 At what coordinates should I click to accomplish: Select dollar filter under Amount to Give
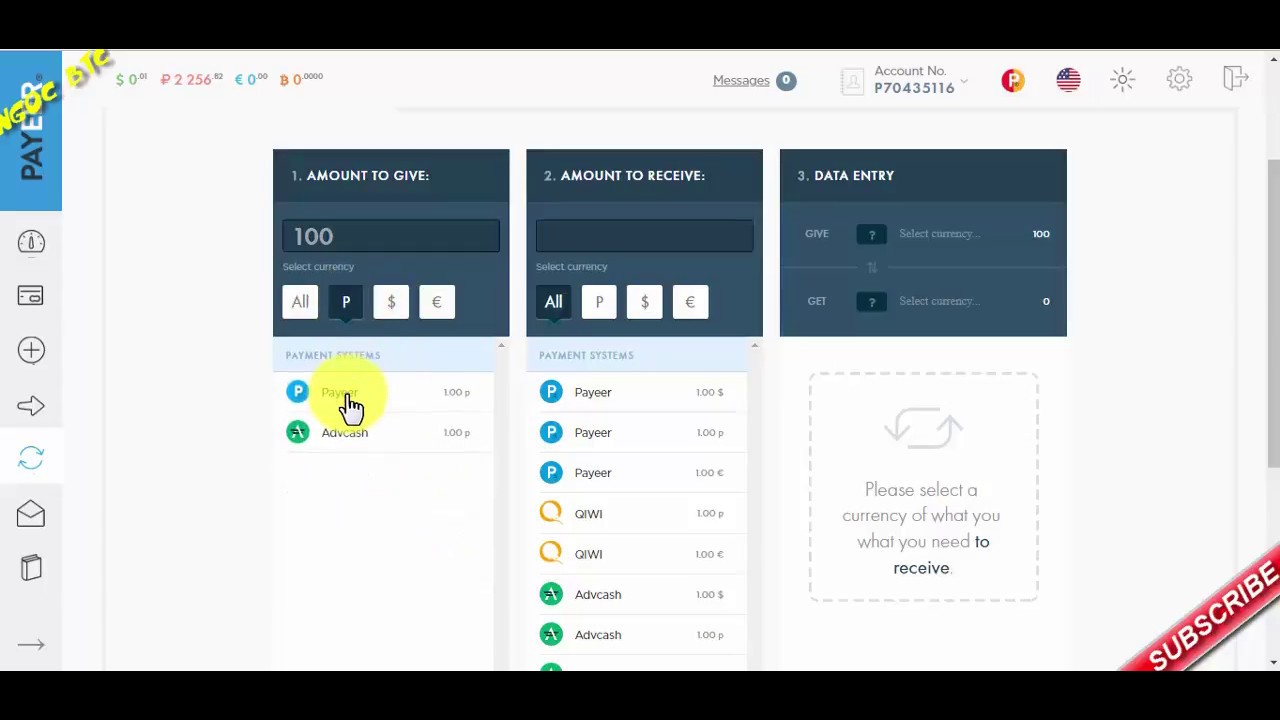pos(391,302)
